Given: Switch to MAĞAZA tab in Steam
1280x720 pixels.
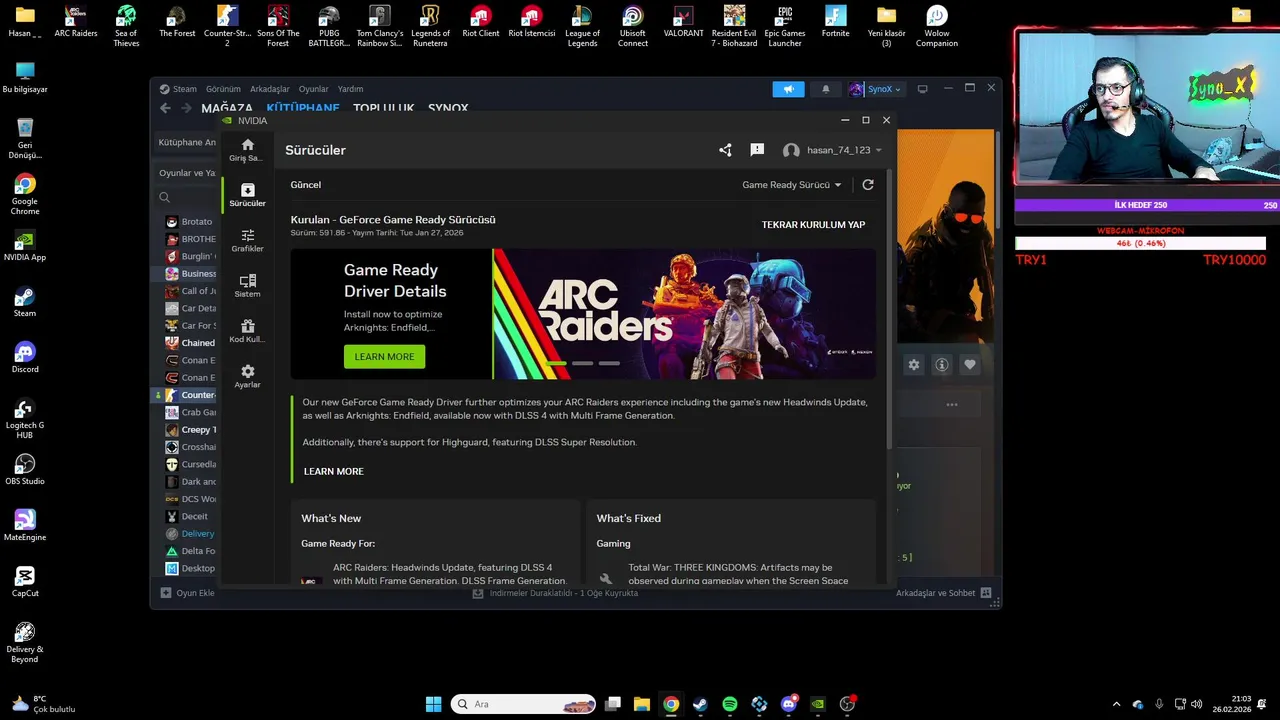Looking at the screenshot, I should coord(227,108).
